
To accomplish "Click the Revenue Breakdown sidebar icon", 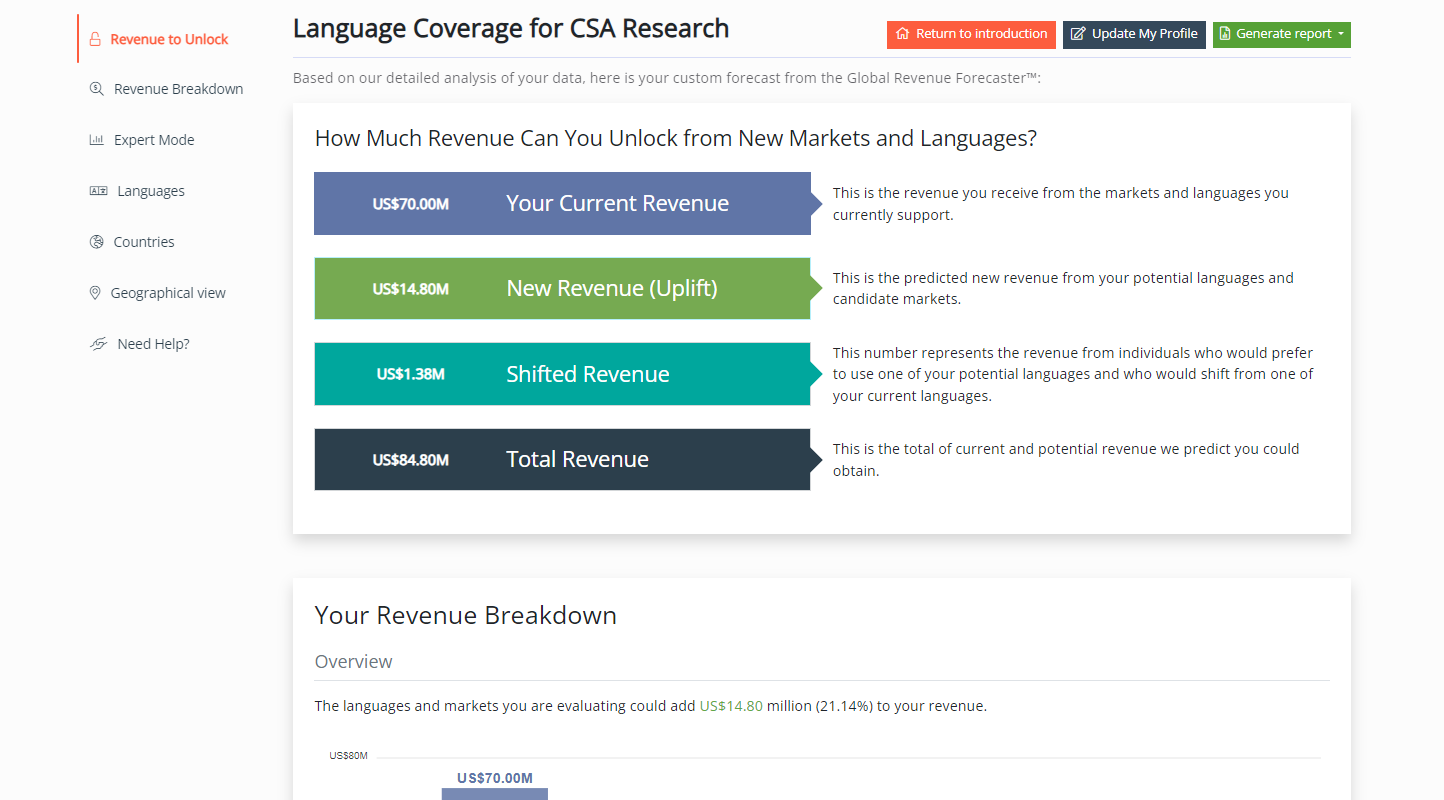I will coord(96,89).
